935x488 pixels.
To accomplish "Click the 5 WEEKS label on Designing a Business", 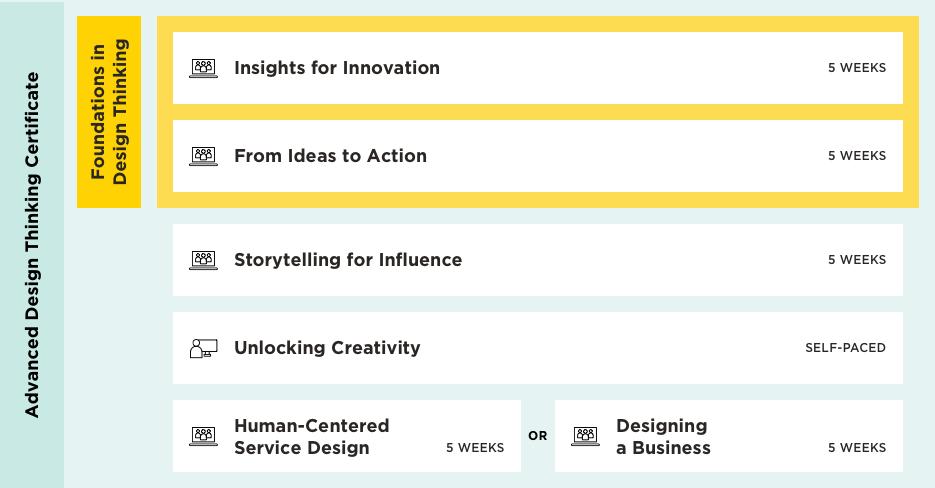I will [x=856, y=448].
